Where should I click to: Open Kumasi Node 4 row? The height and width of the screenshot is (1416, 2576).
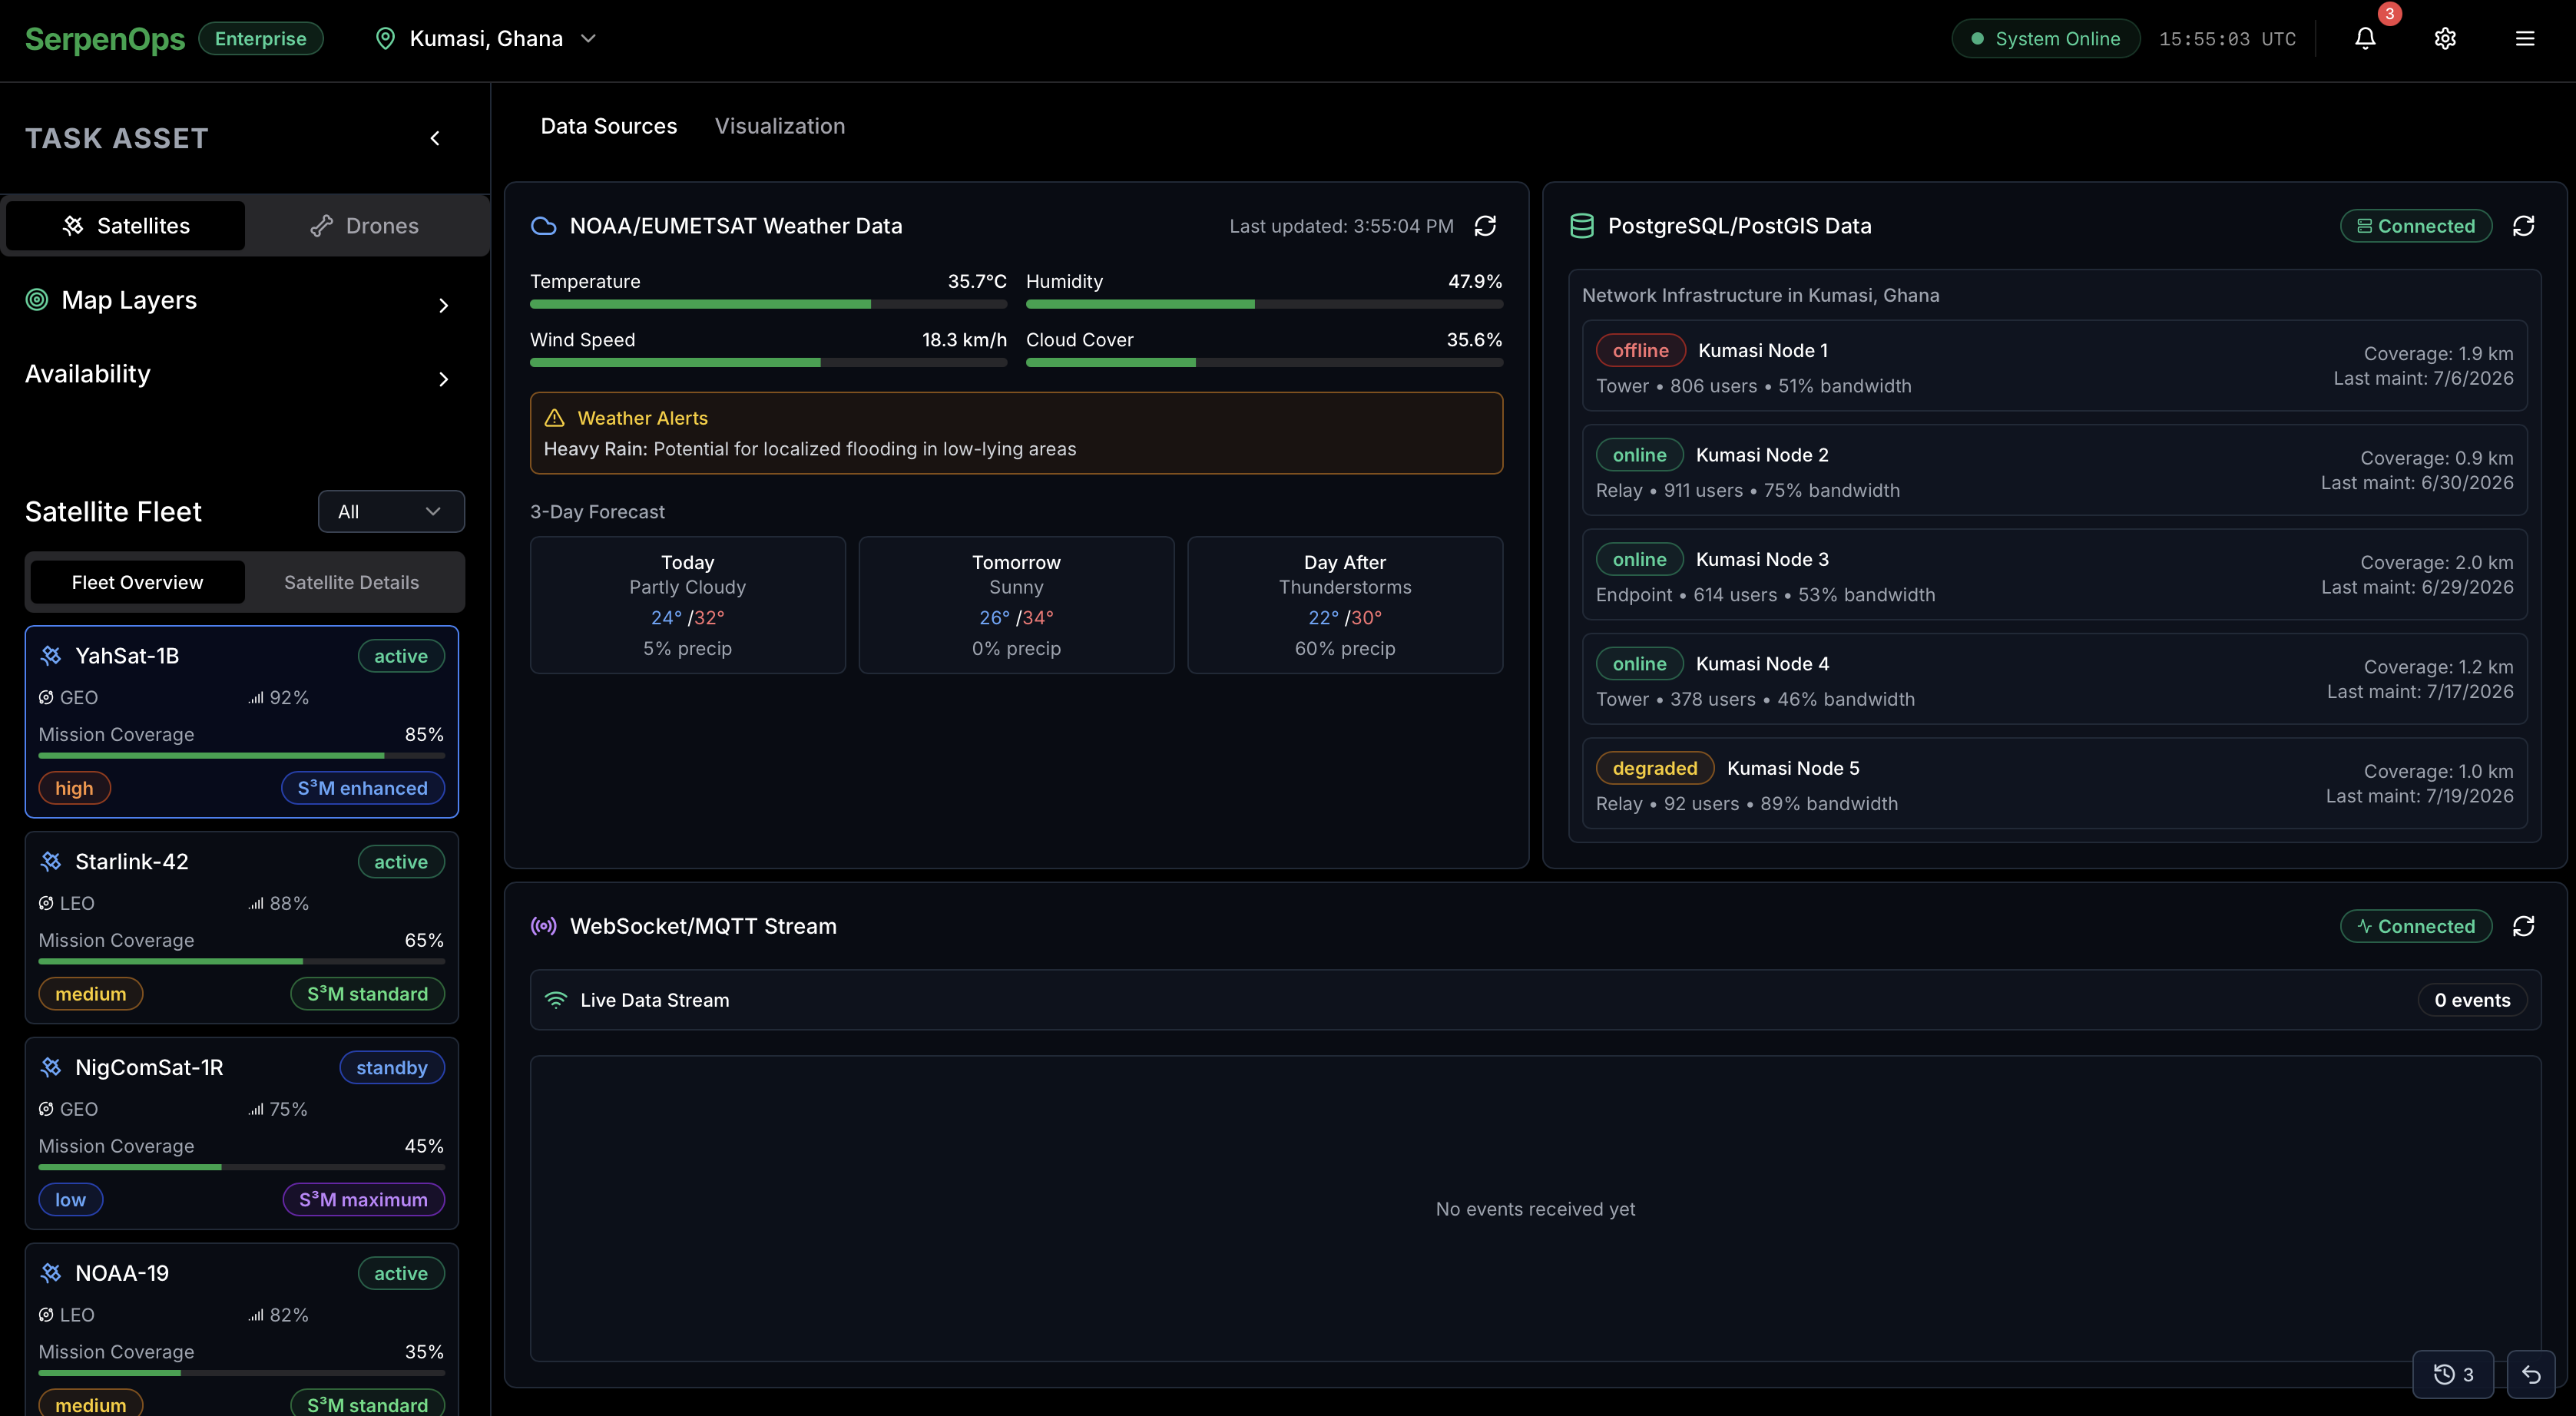tap(2054, 679)
